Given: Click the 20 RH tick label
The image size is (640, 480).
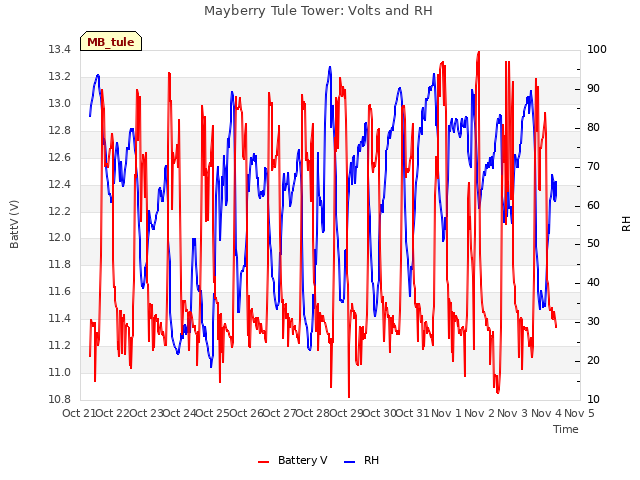Looking at the screenshot, I should coord(593,360).
